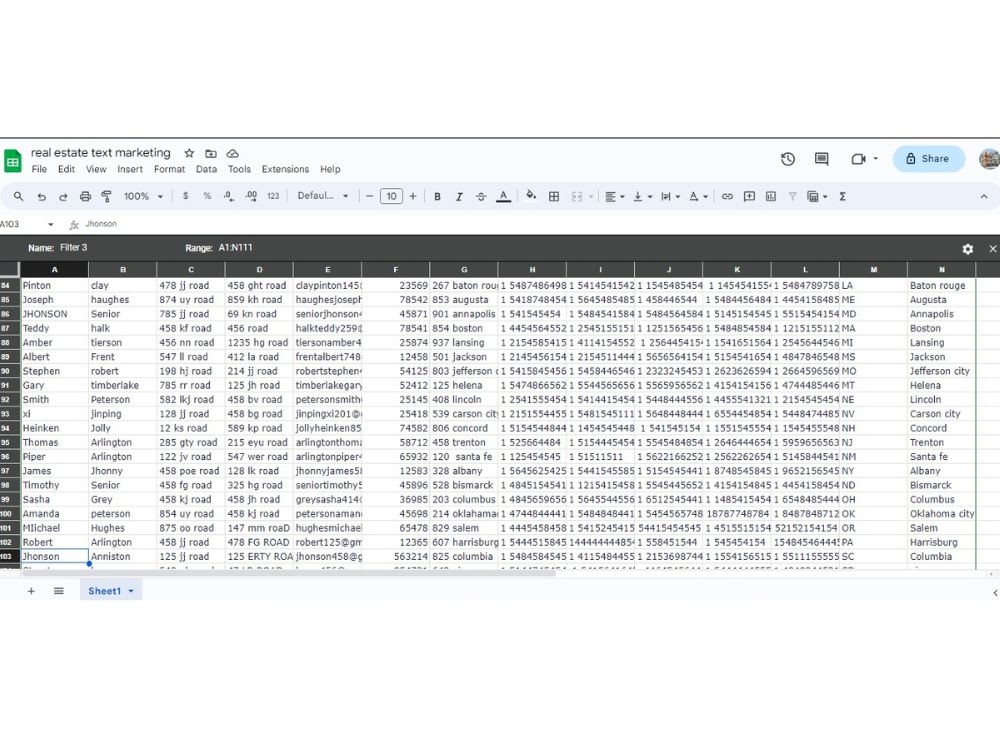
Task: Open the functions sigma menu
Action: click(842, 196)
